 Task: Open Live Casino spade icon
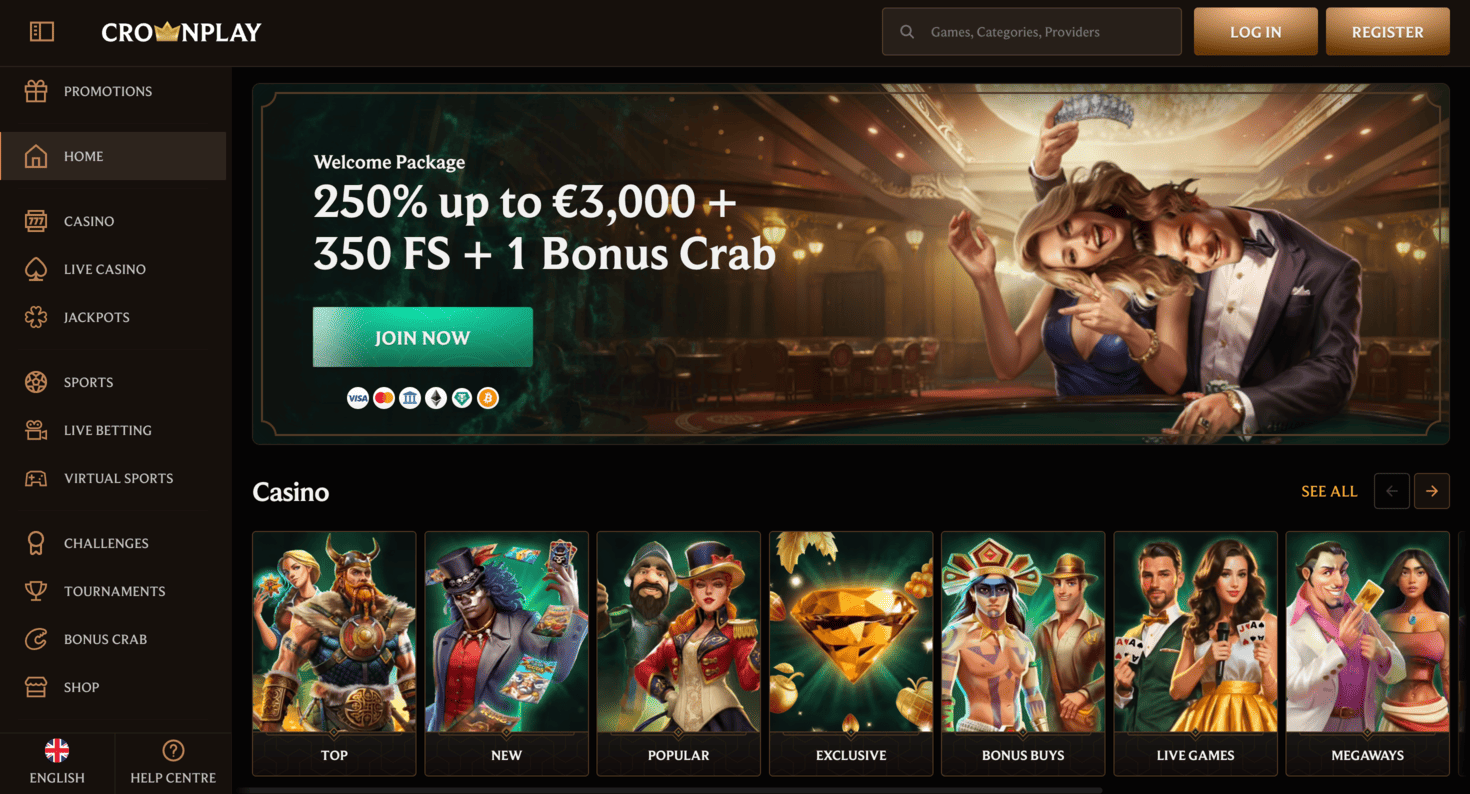[x=36, y=269]
